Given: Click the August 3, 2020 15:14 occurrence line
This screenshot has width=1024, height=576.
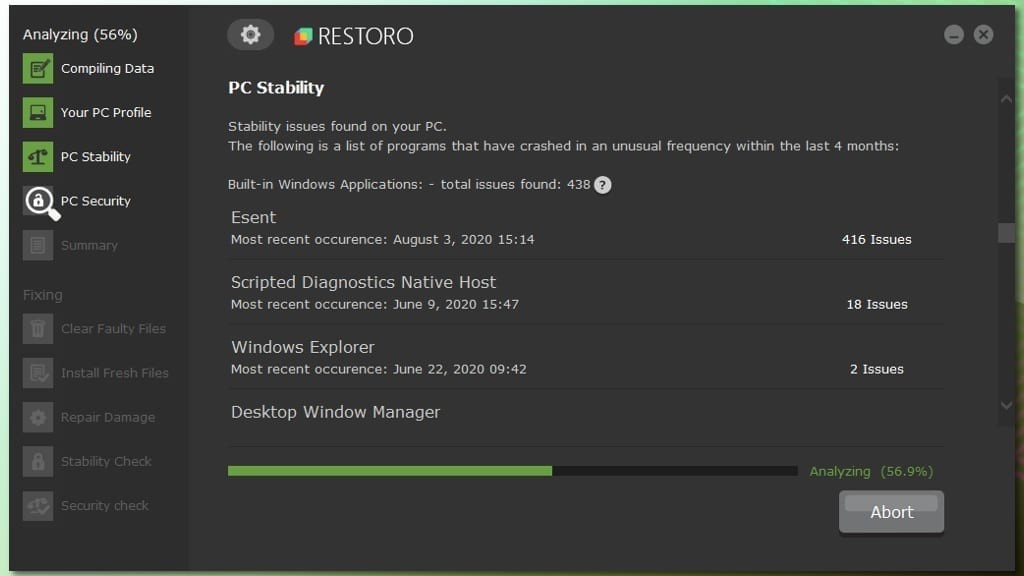Looking at the screenshot, I should [x=382, y=240].
